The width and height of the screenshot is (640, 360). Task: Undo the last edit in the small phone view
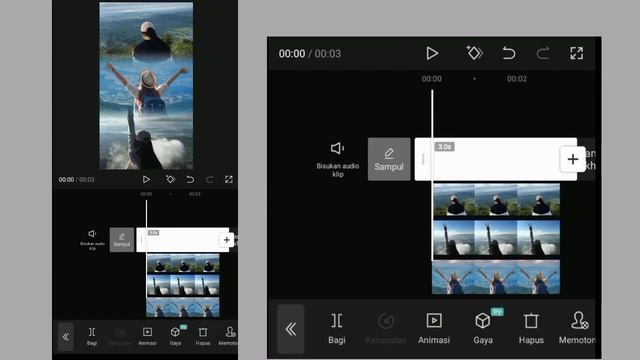click(190, 179)
